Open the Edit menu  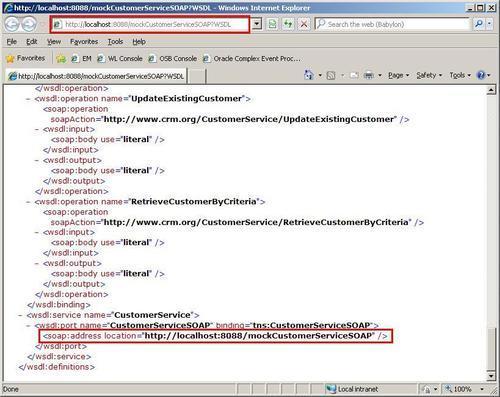coord(32,42)
